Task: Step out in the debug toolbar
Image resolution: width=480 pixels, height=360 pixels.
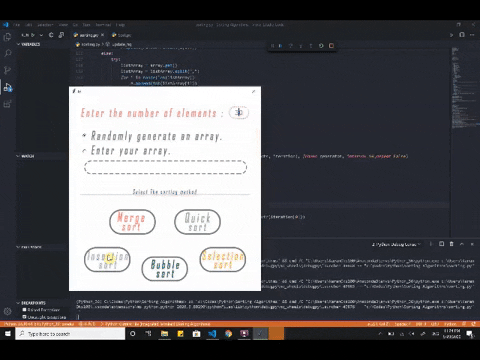Action: click(311, 46)
